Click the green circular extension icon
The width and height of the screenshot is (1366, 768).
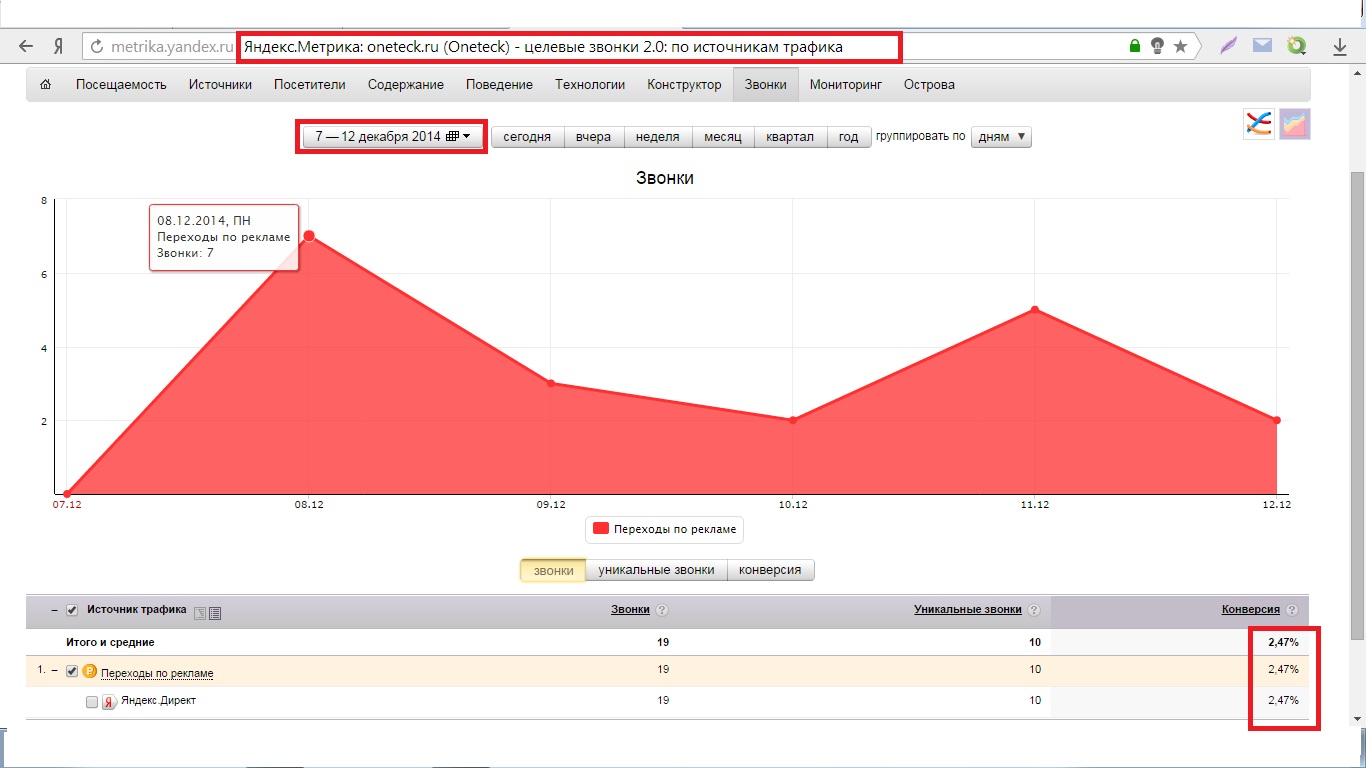click(1297, 46)
